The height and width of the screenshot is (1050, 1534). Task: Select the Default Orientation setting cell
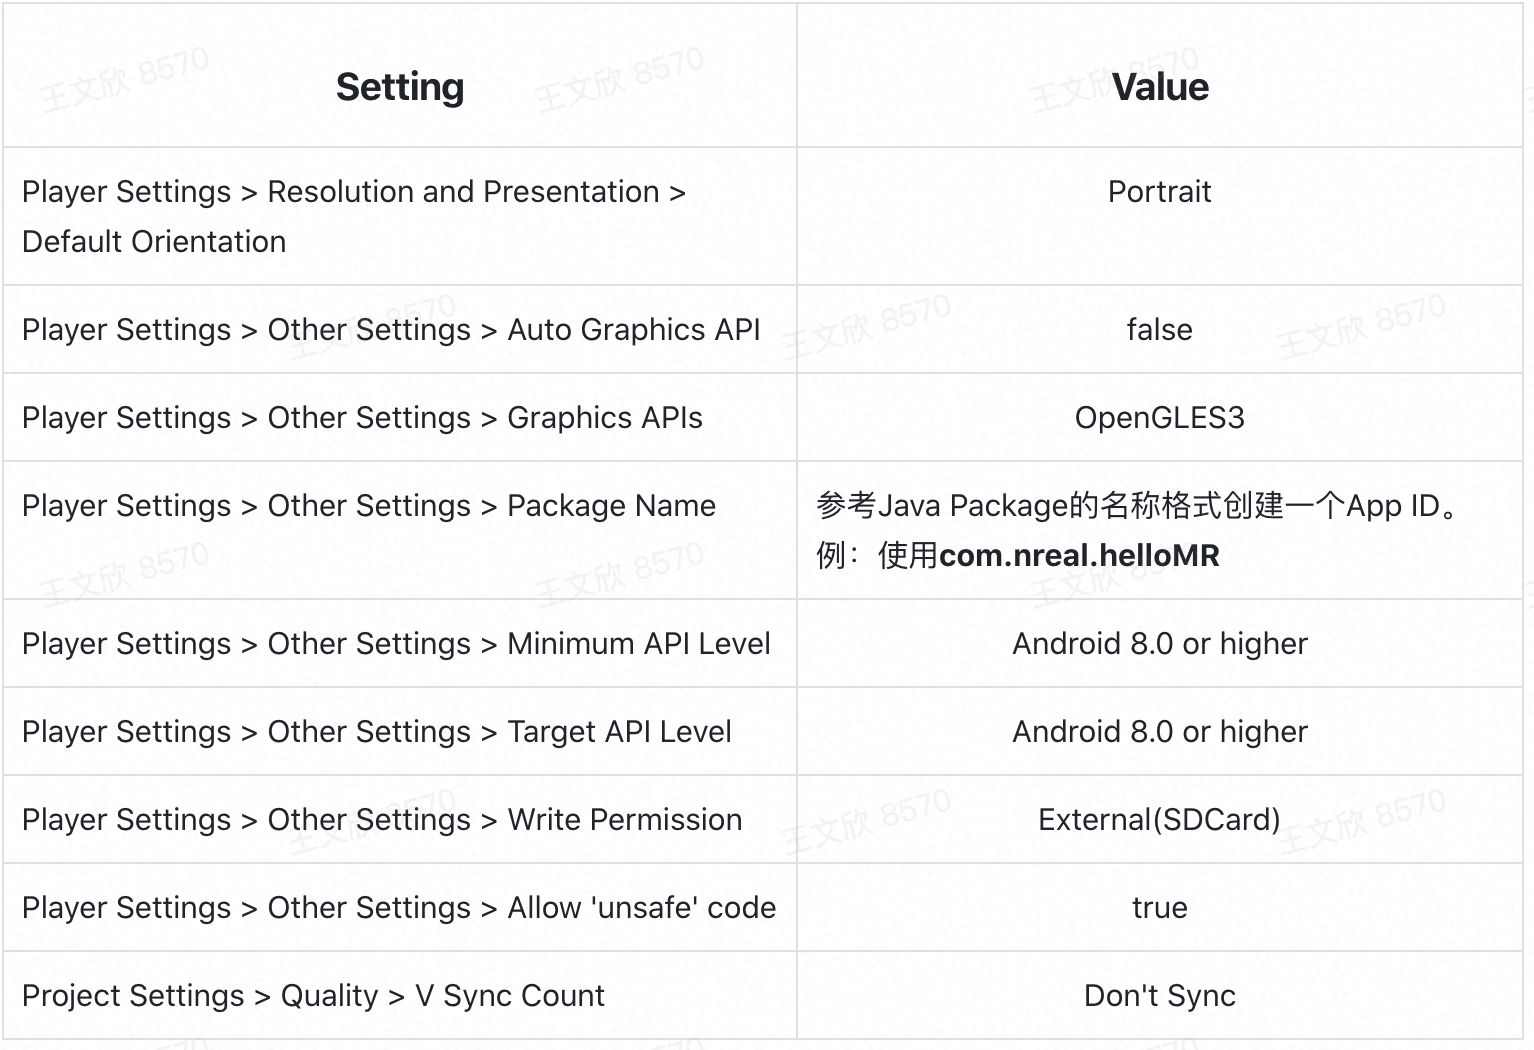(x=400, y=216)
